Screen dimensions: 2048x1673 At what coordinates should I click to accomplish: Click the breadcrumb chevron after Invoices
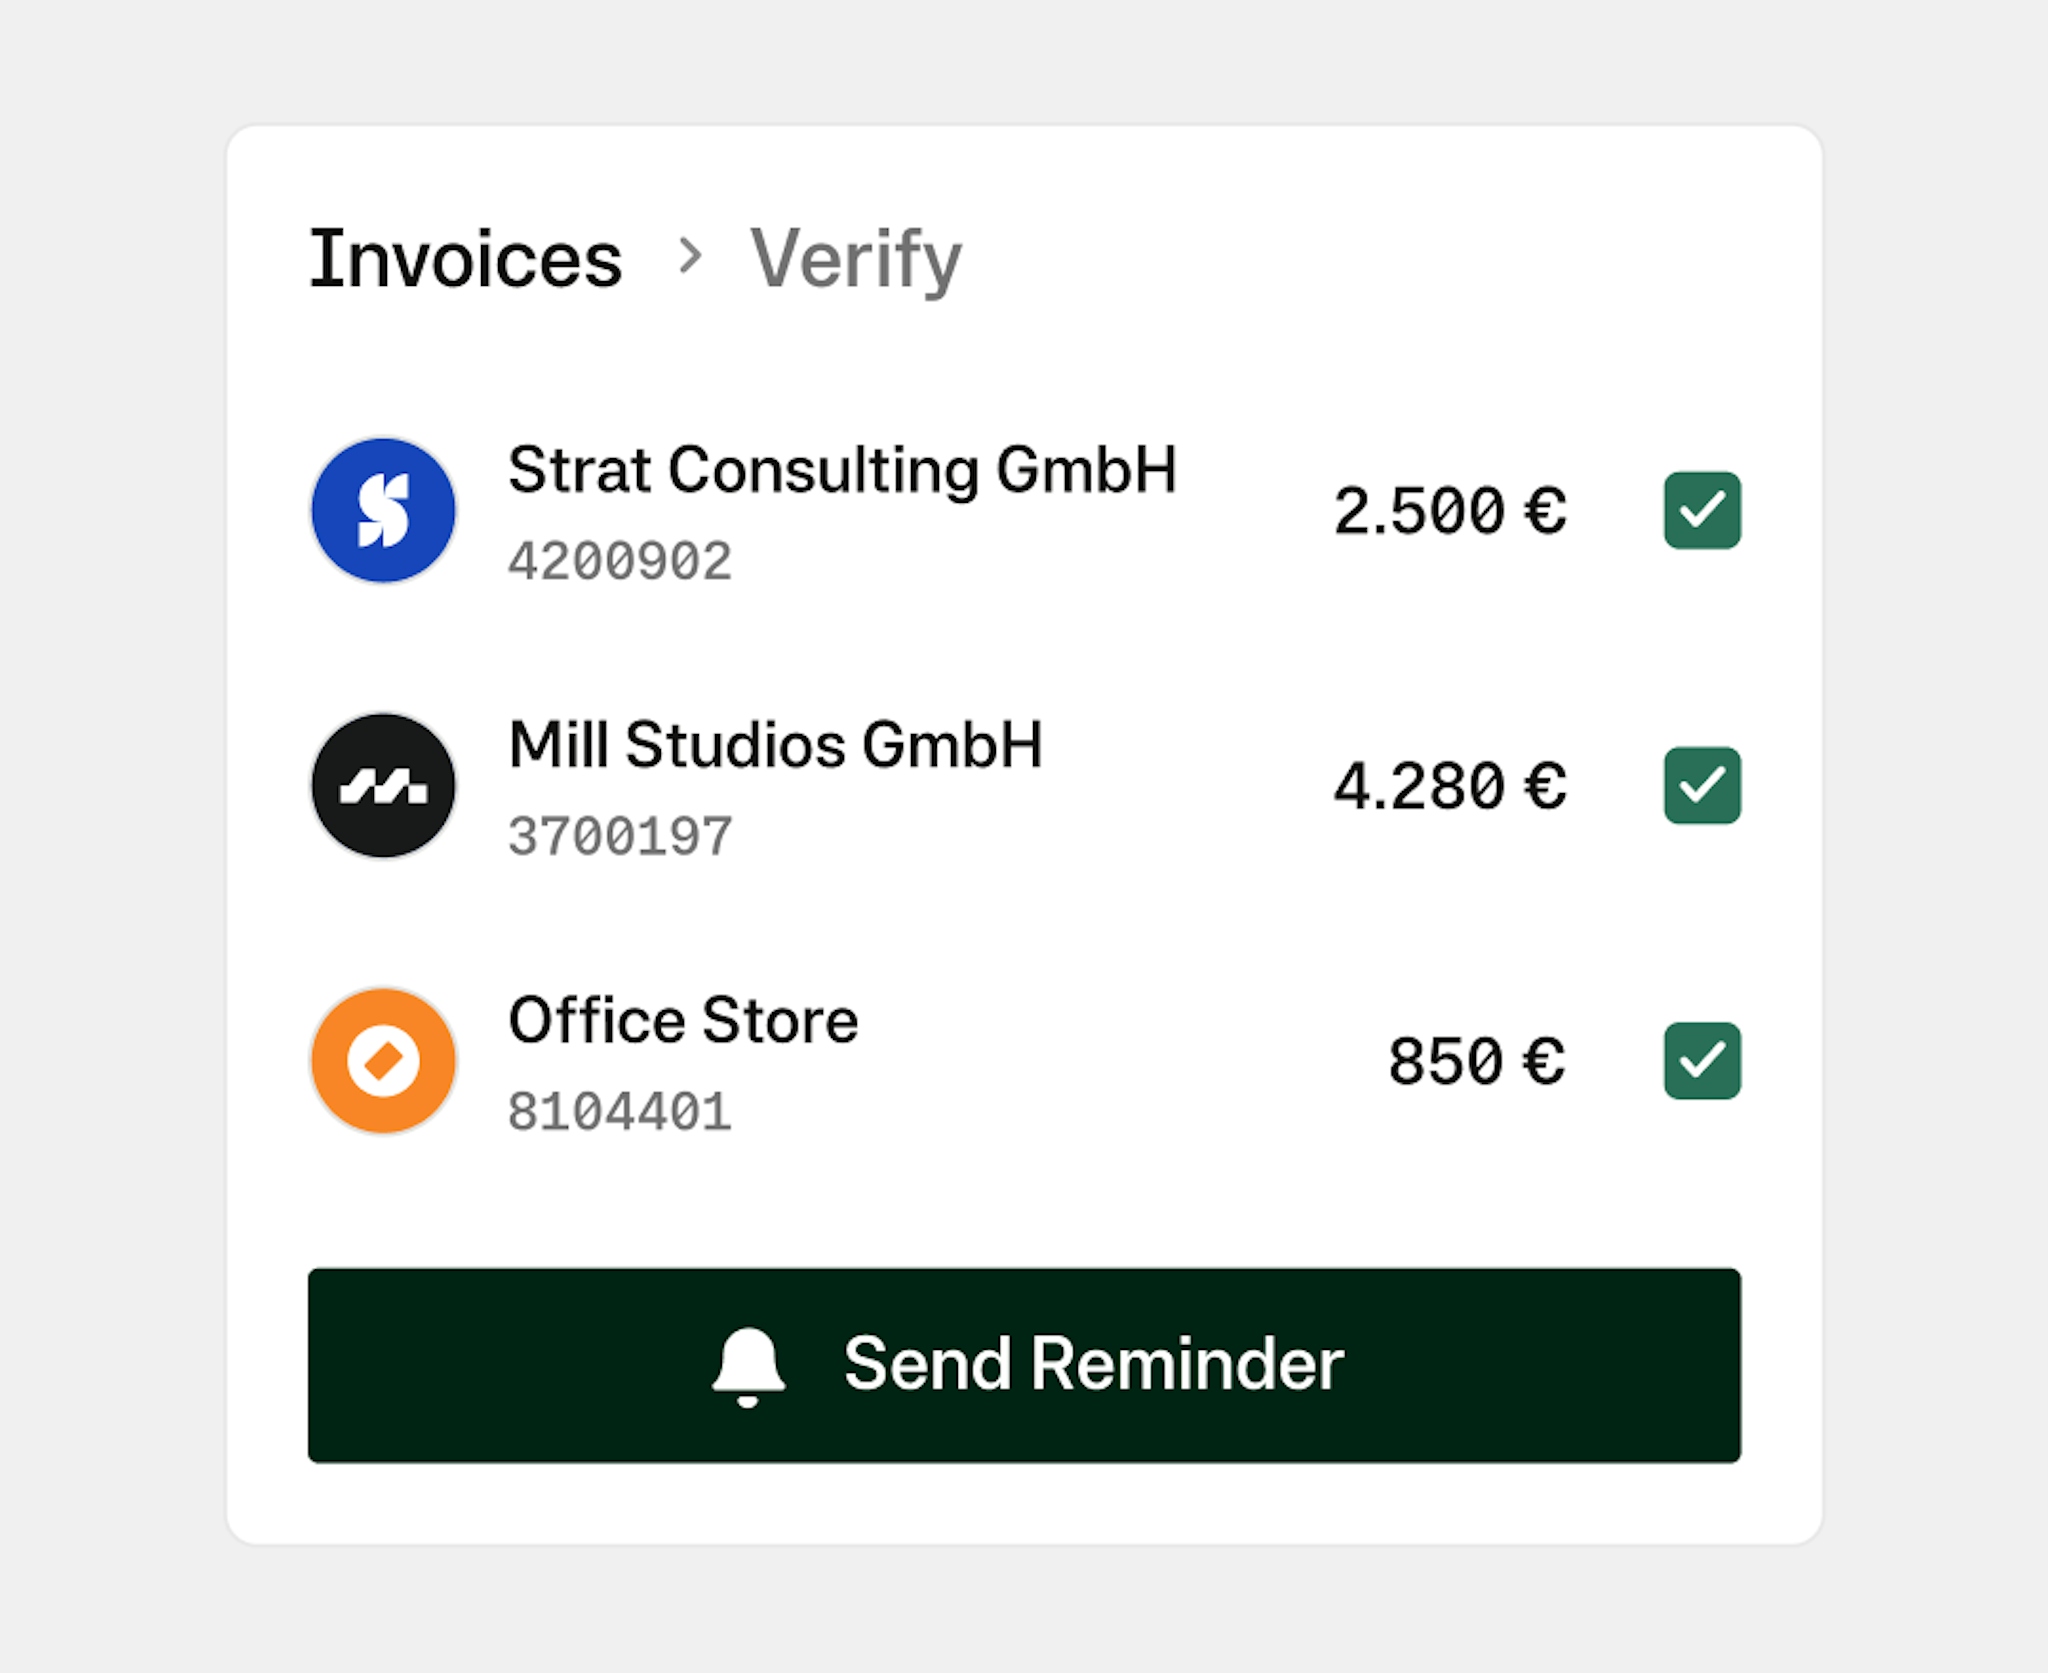tap(689, 256)
